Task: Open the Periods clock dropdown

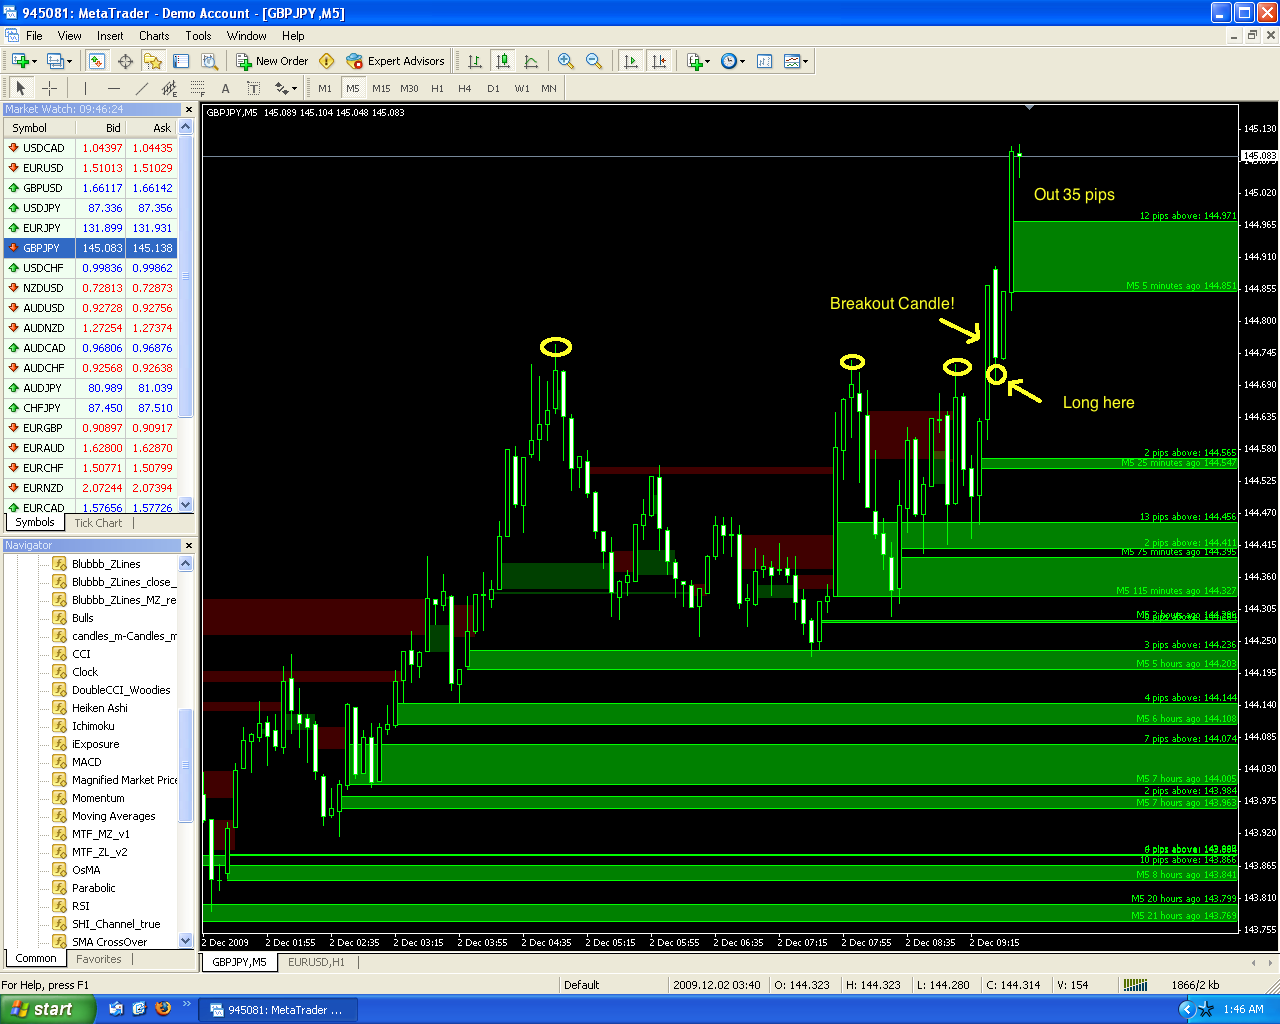Action: [732, 61]
